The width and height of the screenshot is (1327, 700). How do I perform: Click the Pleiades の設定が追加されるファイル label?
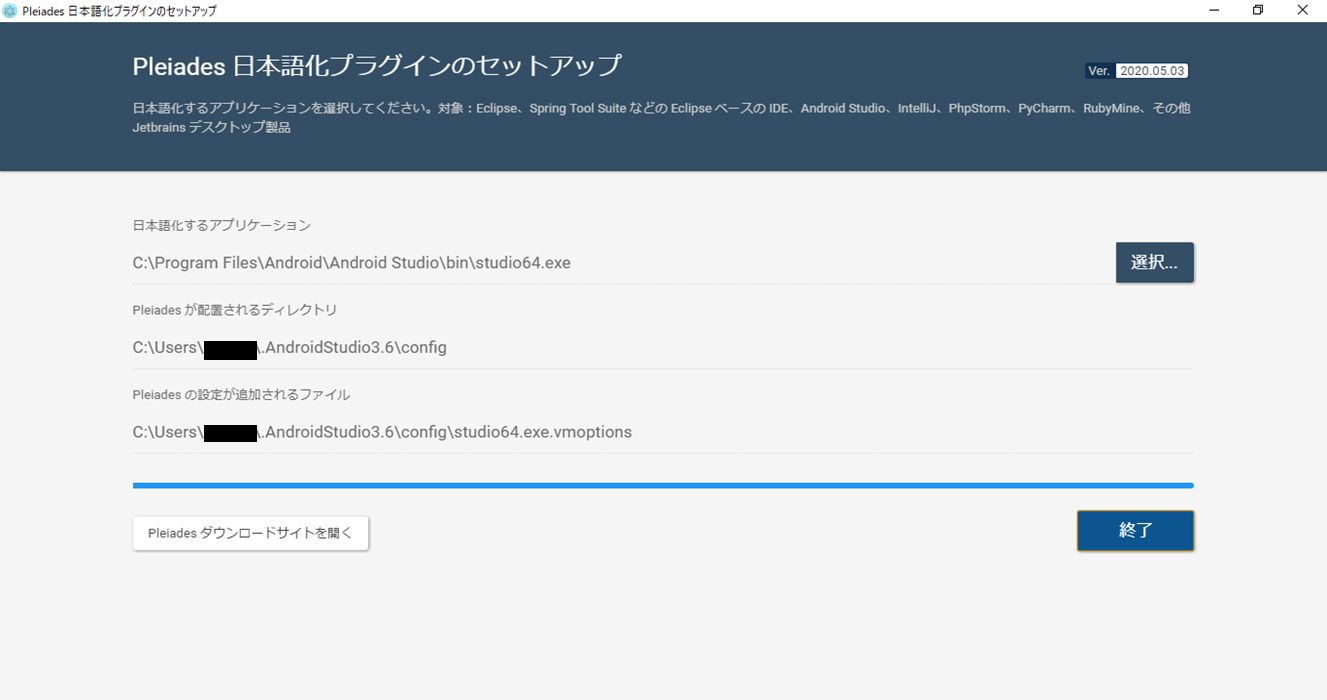tap(241, 395)
